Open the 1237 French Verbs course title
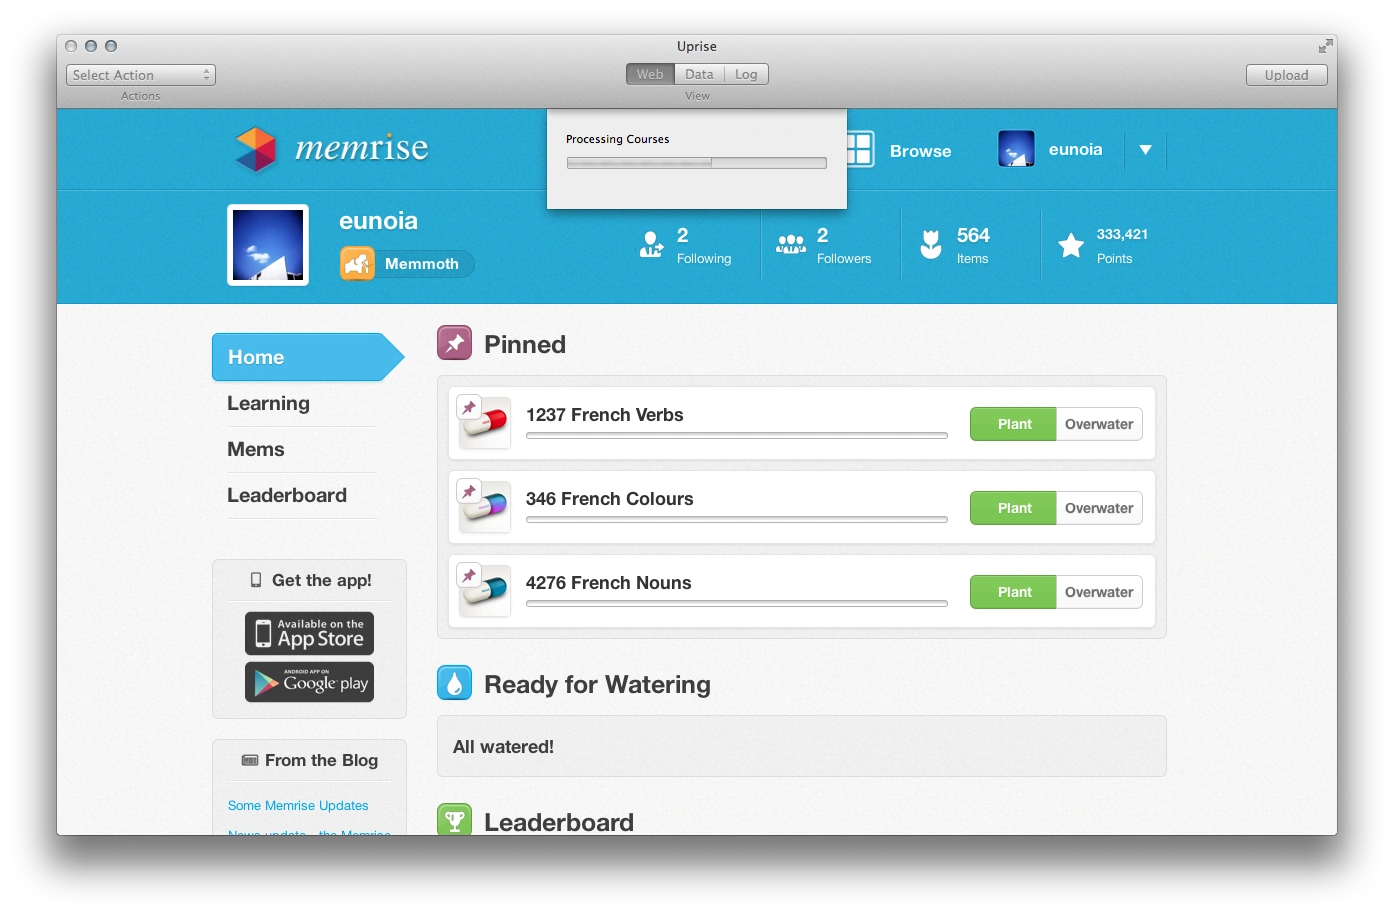This screenshot has width=1394, height=914. [605, 415]
